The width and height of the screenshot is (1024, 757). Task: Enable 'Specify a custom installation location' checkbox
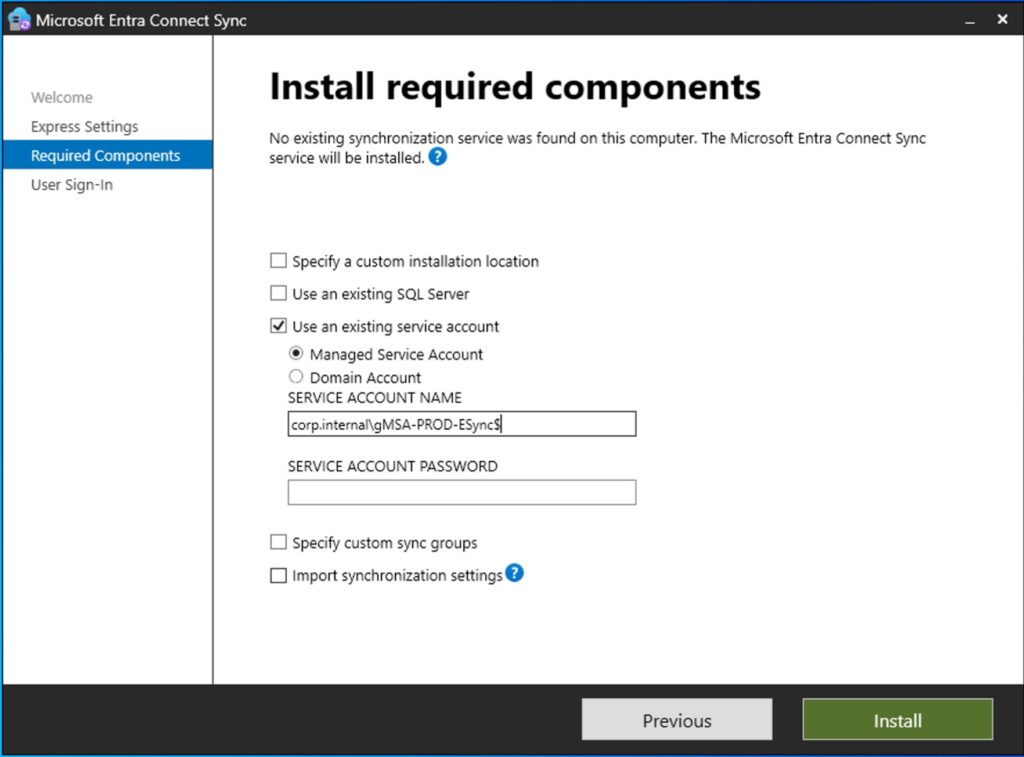(x=279, y=261)
